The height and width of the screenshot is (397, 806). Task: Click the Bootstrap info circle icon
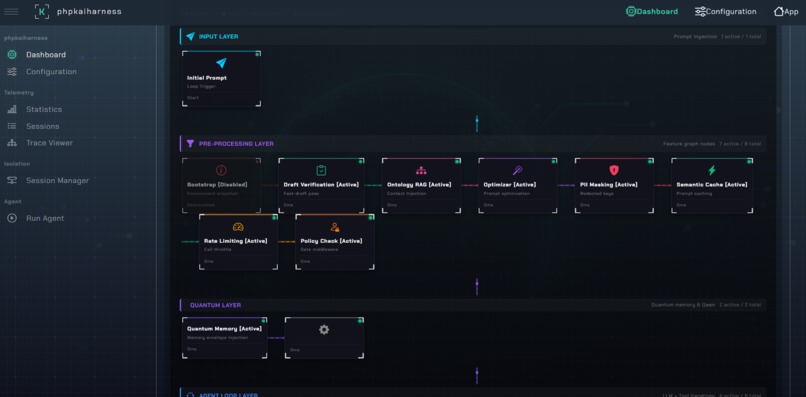coord(221,170)
